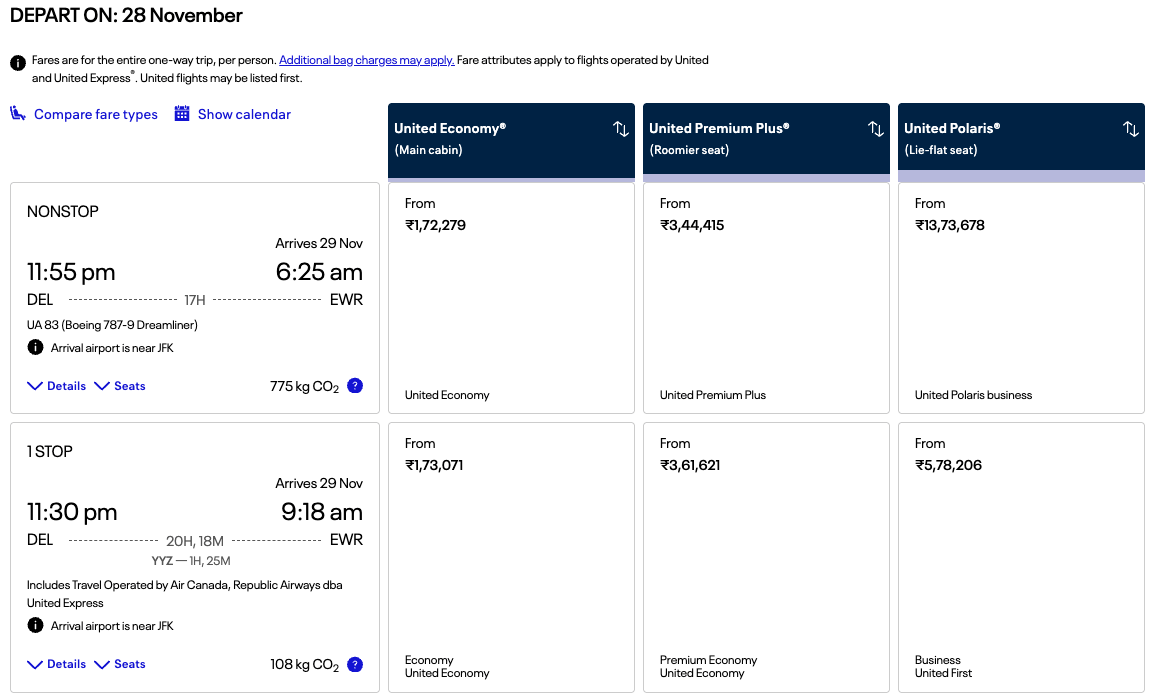
Task: Open CO2 help icon for nonstop flight
Action: [355, 386]
